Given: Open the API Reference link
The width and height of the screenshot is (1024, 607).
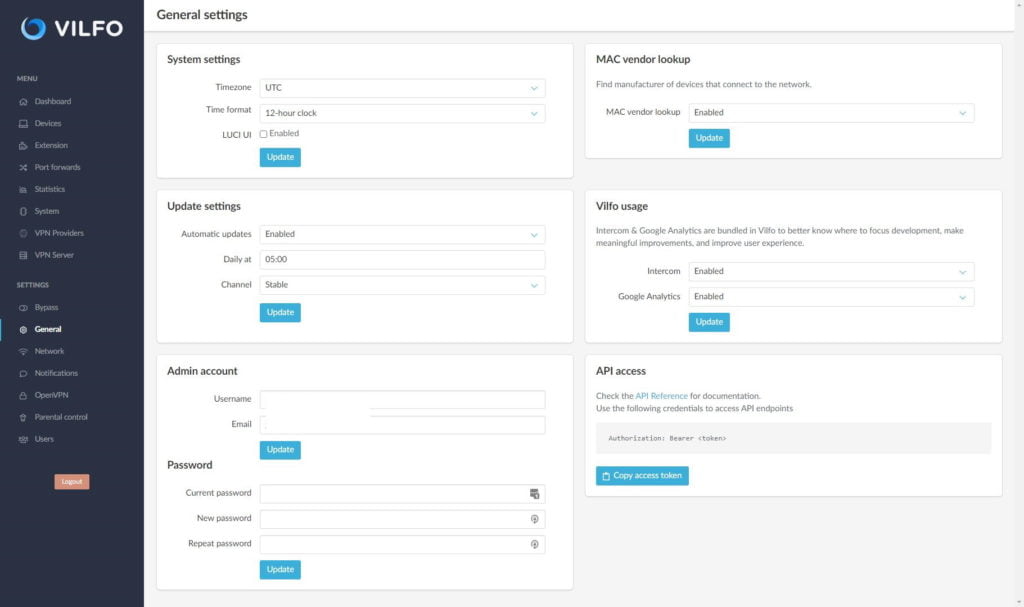Looking at the screenshot, I should click(x=661, y=396).
